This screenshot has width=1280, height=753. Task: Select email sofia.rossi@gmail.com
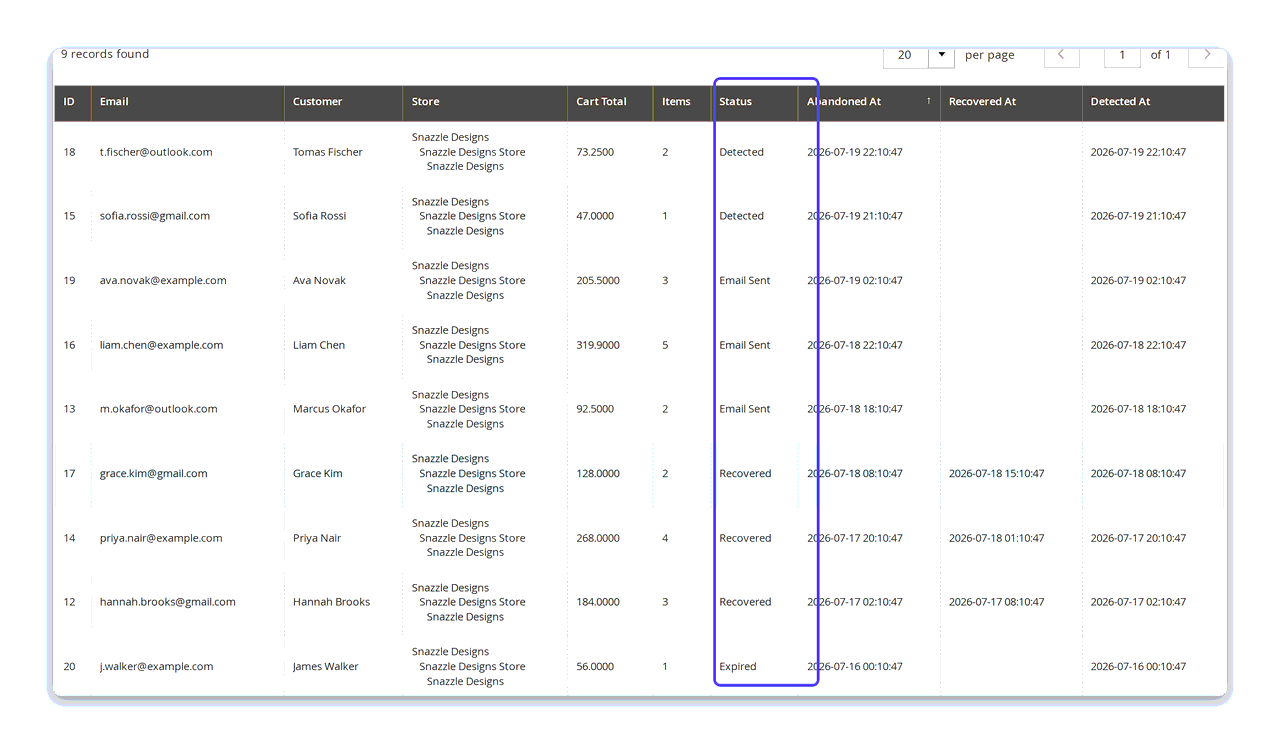[155, 216]
